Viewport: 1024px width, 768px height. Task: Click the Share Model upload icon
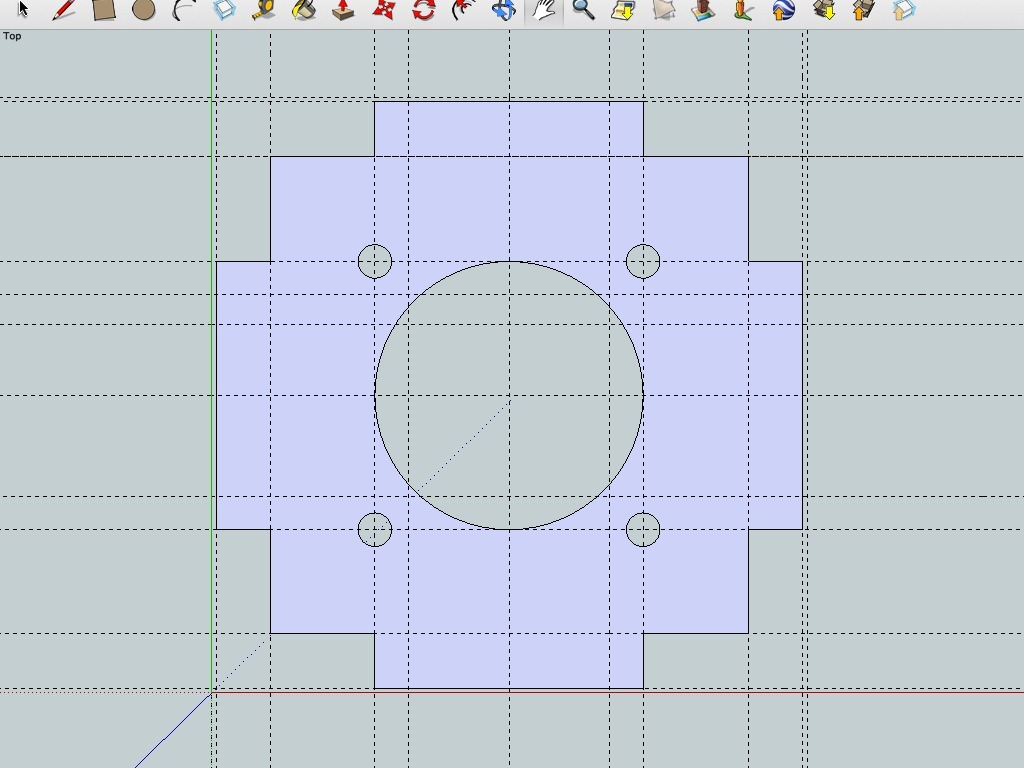point(864,9)
